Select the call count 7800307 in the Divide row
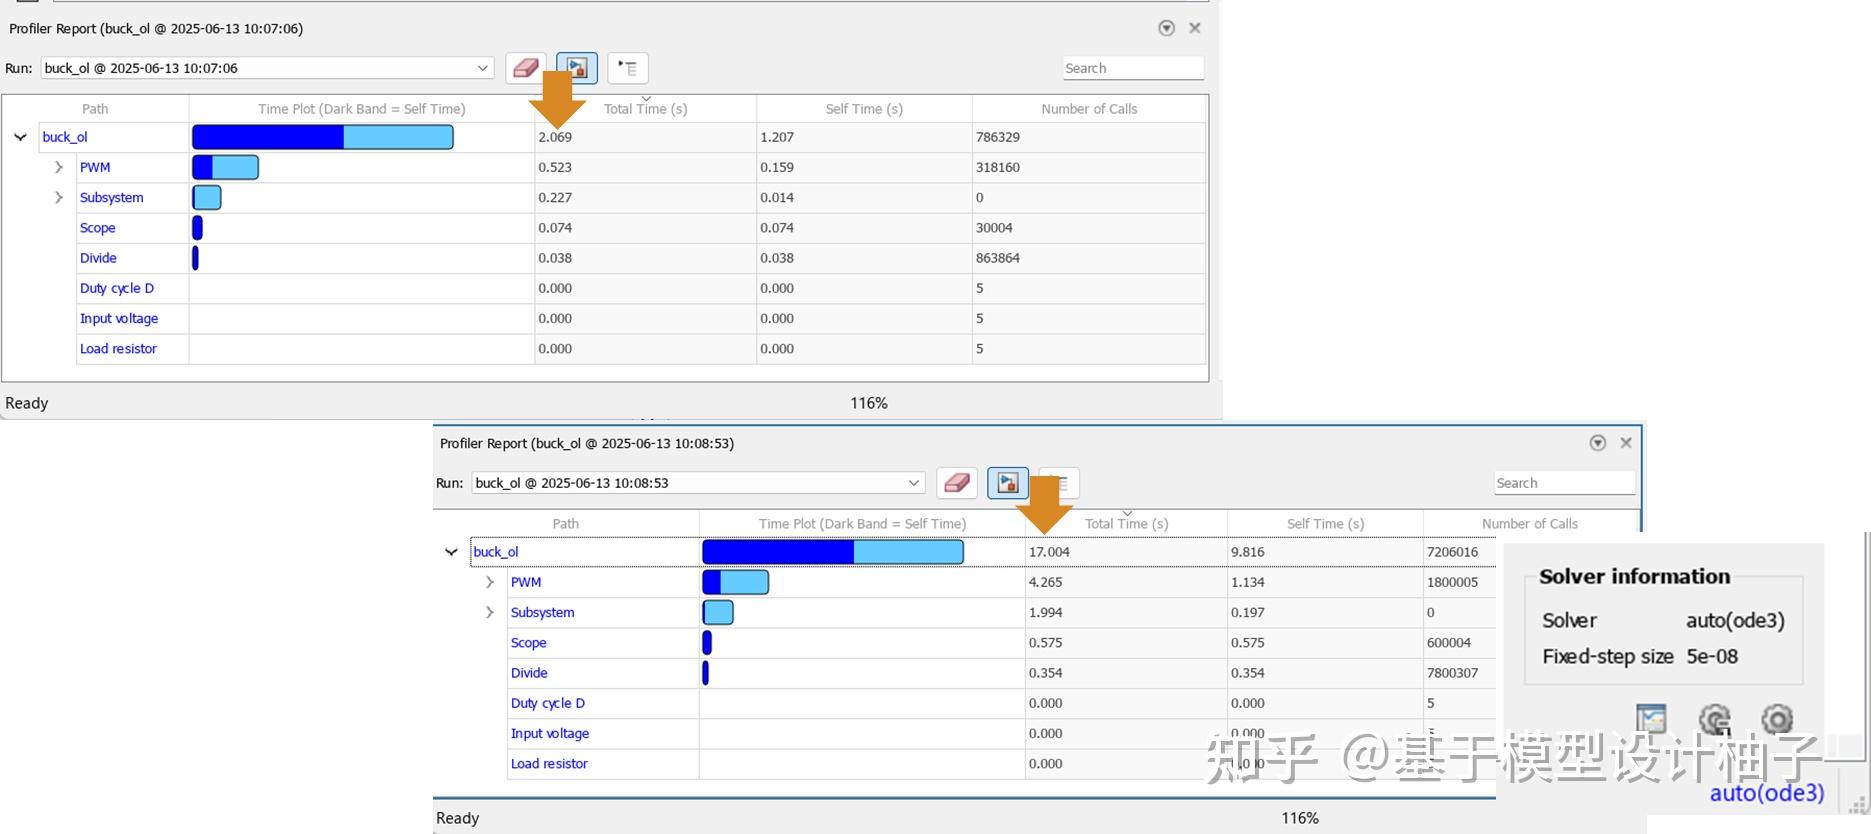 point(1452,673)
